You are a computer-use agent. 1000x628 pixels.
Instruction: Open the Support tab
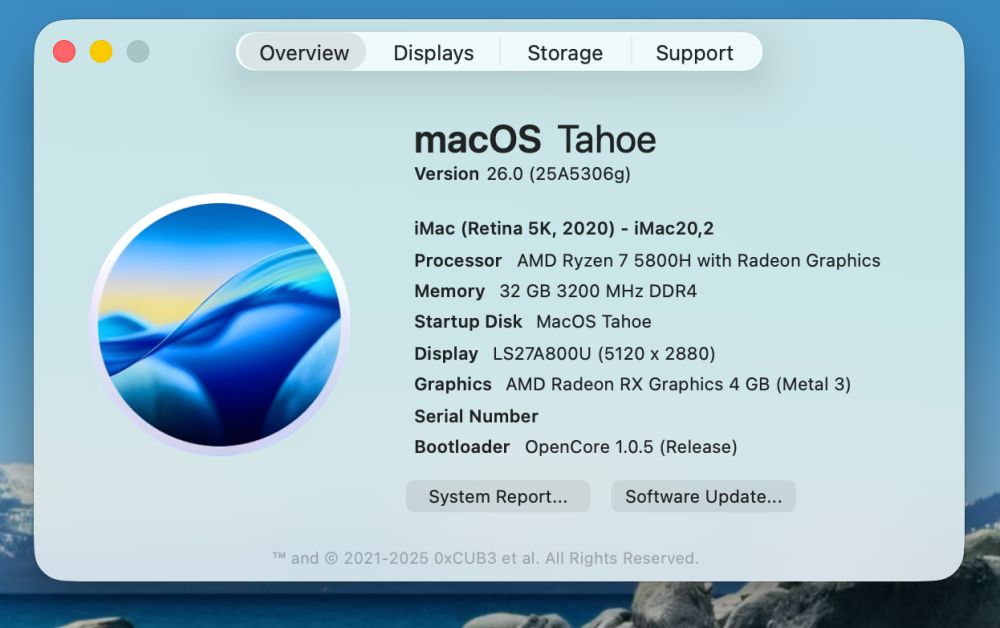(695, 52)
